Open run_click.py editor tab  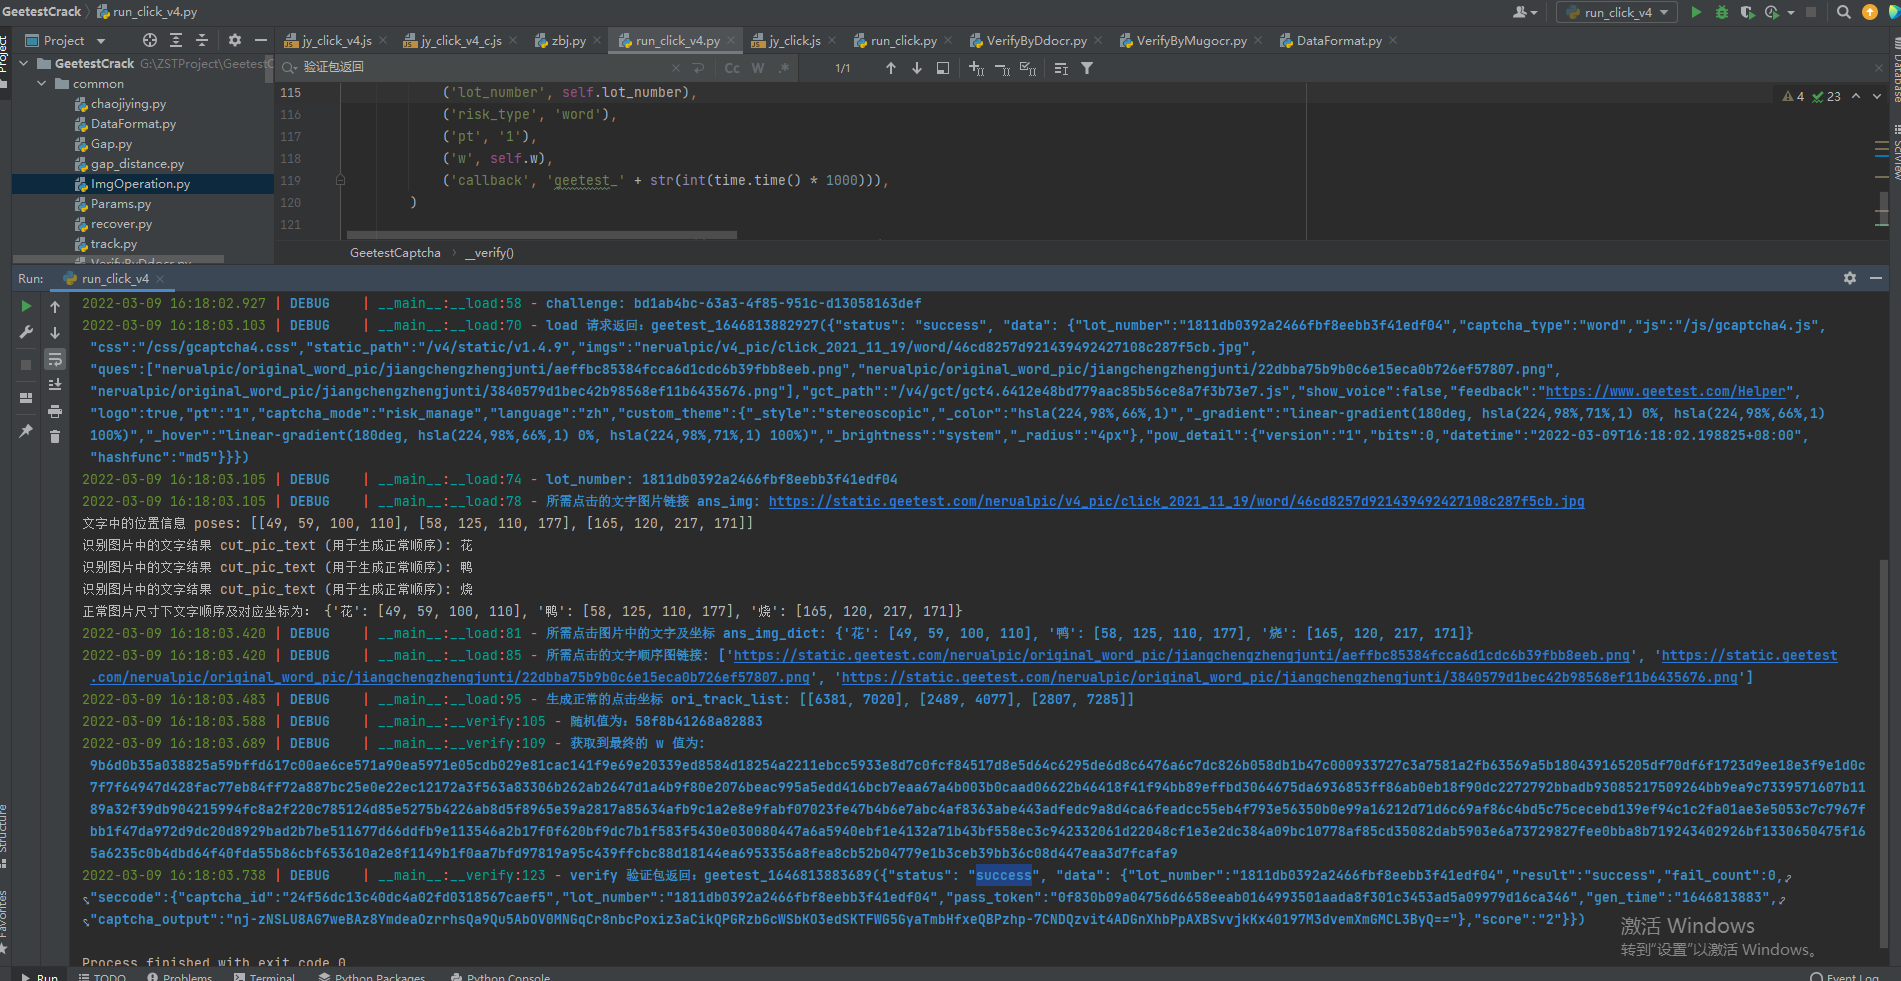[903, 41]
